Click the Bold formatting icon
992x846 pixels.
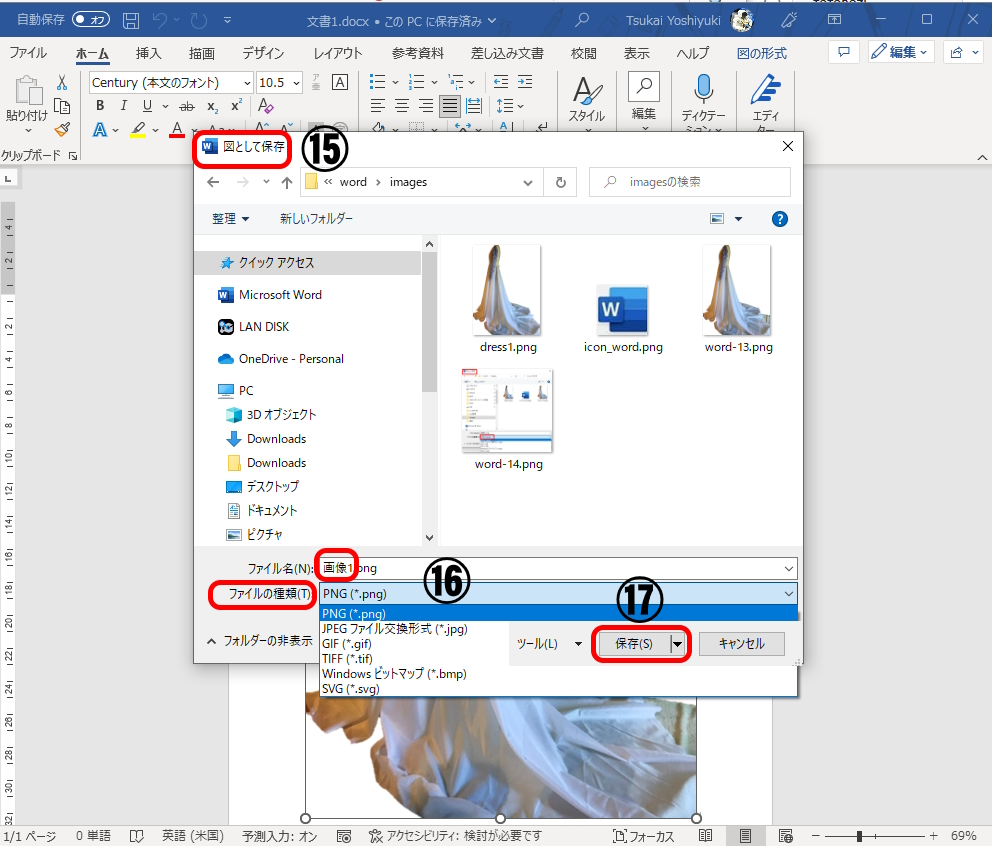[x=100, y=106]
